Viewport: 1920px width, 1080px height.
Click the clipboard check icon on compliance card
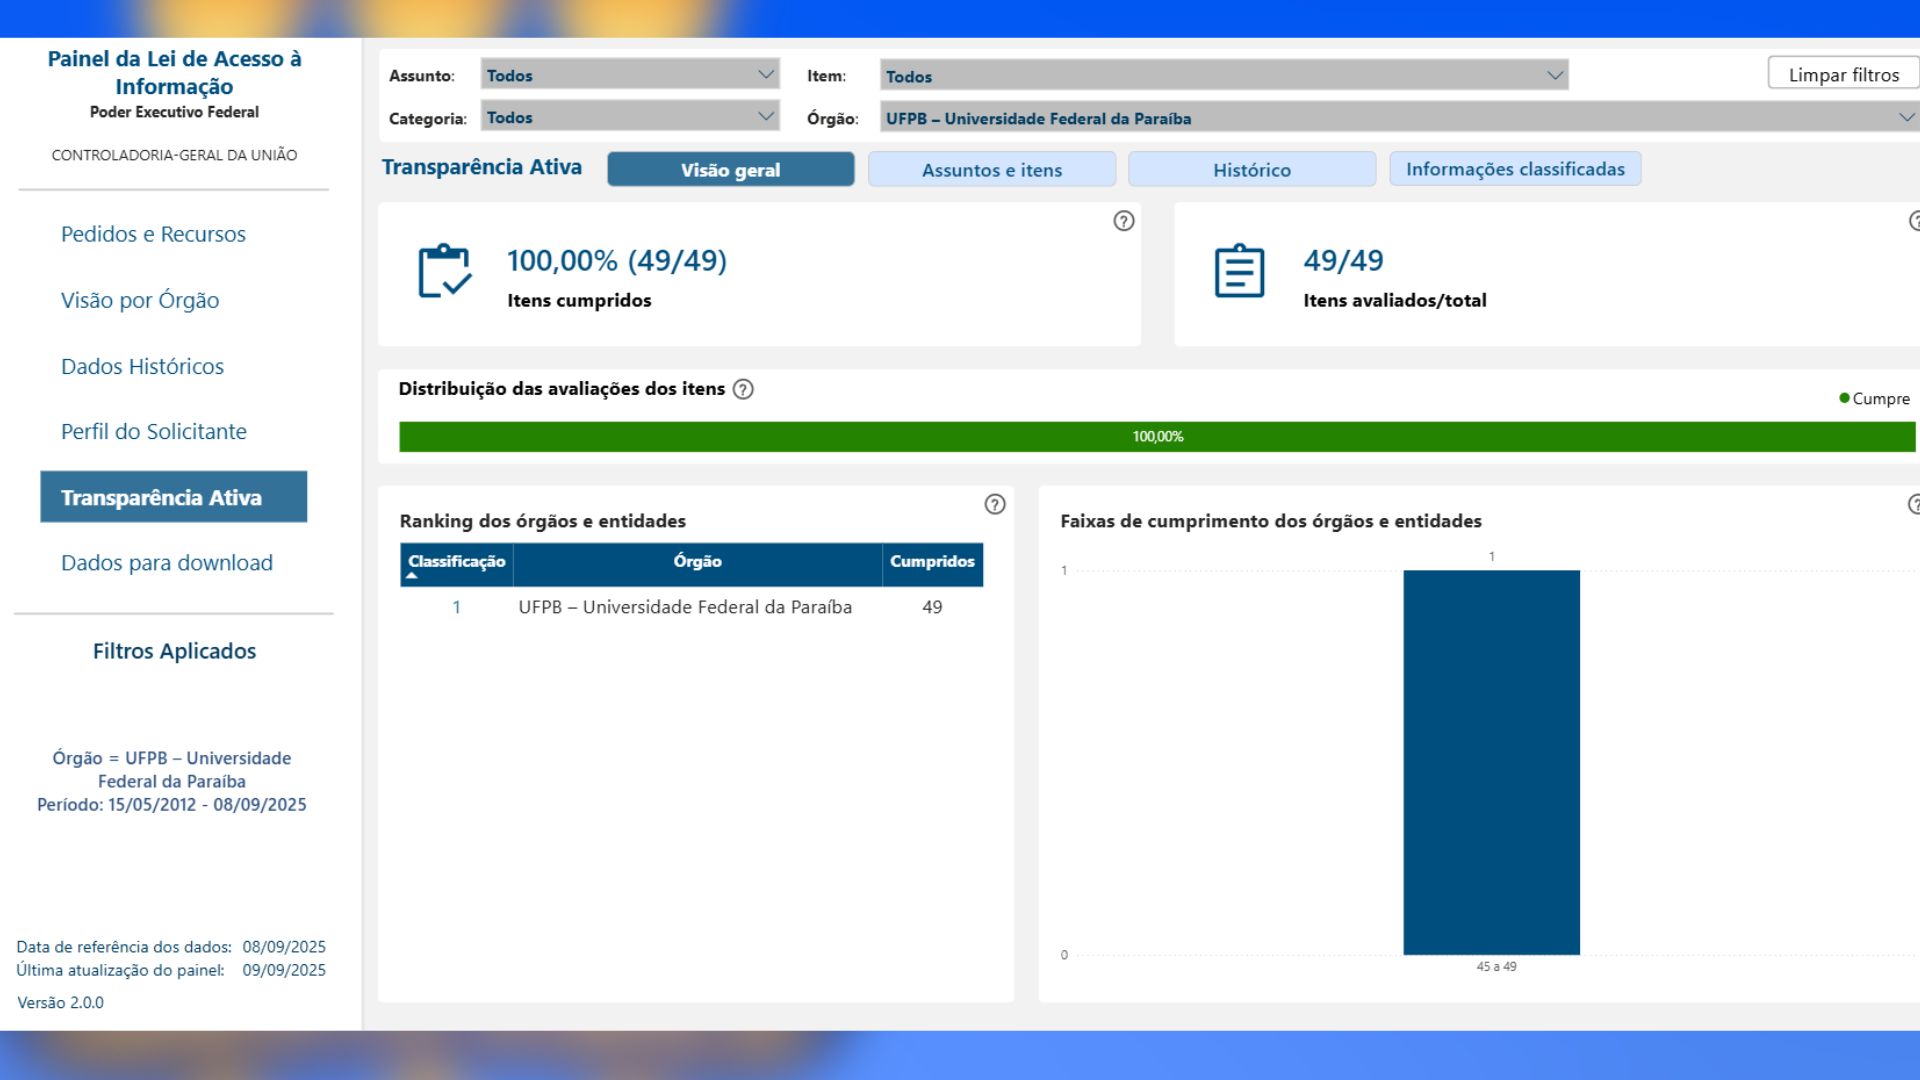pos(445,272)
